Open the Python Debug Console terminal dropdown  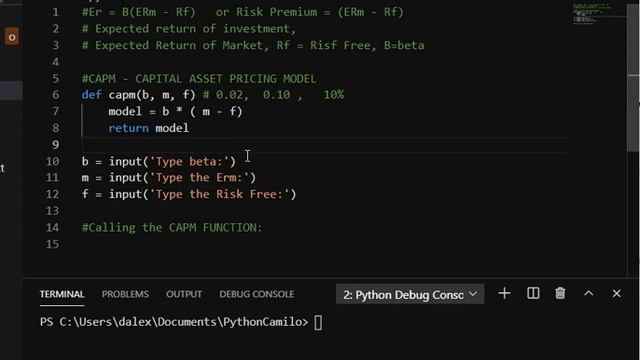coord(410,294)
